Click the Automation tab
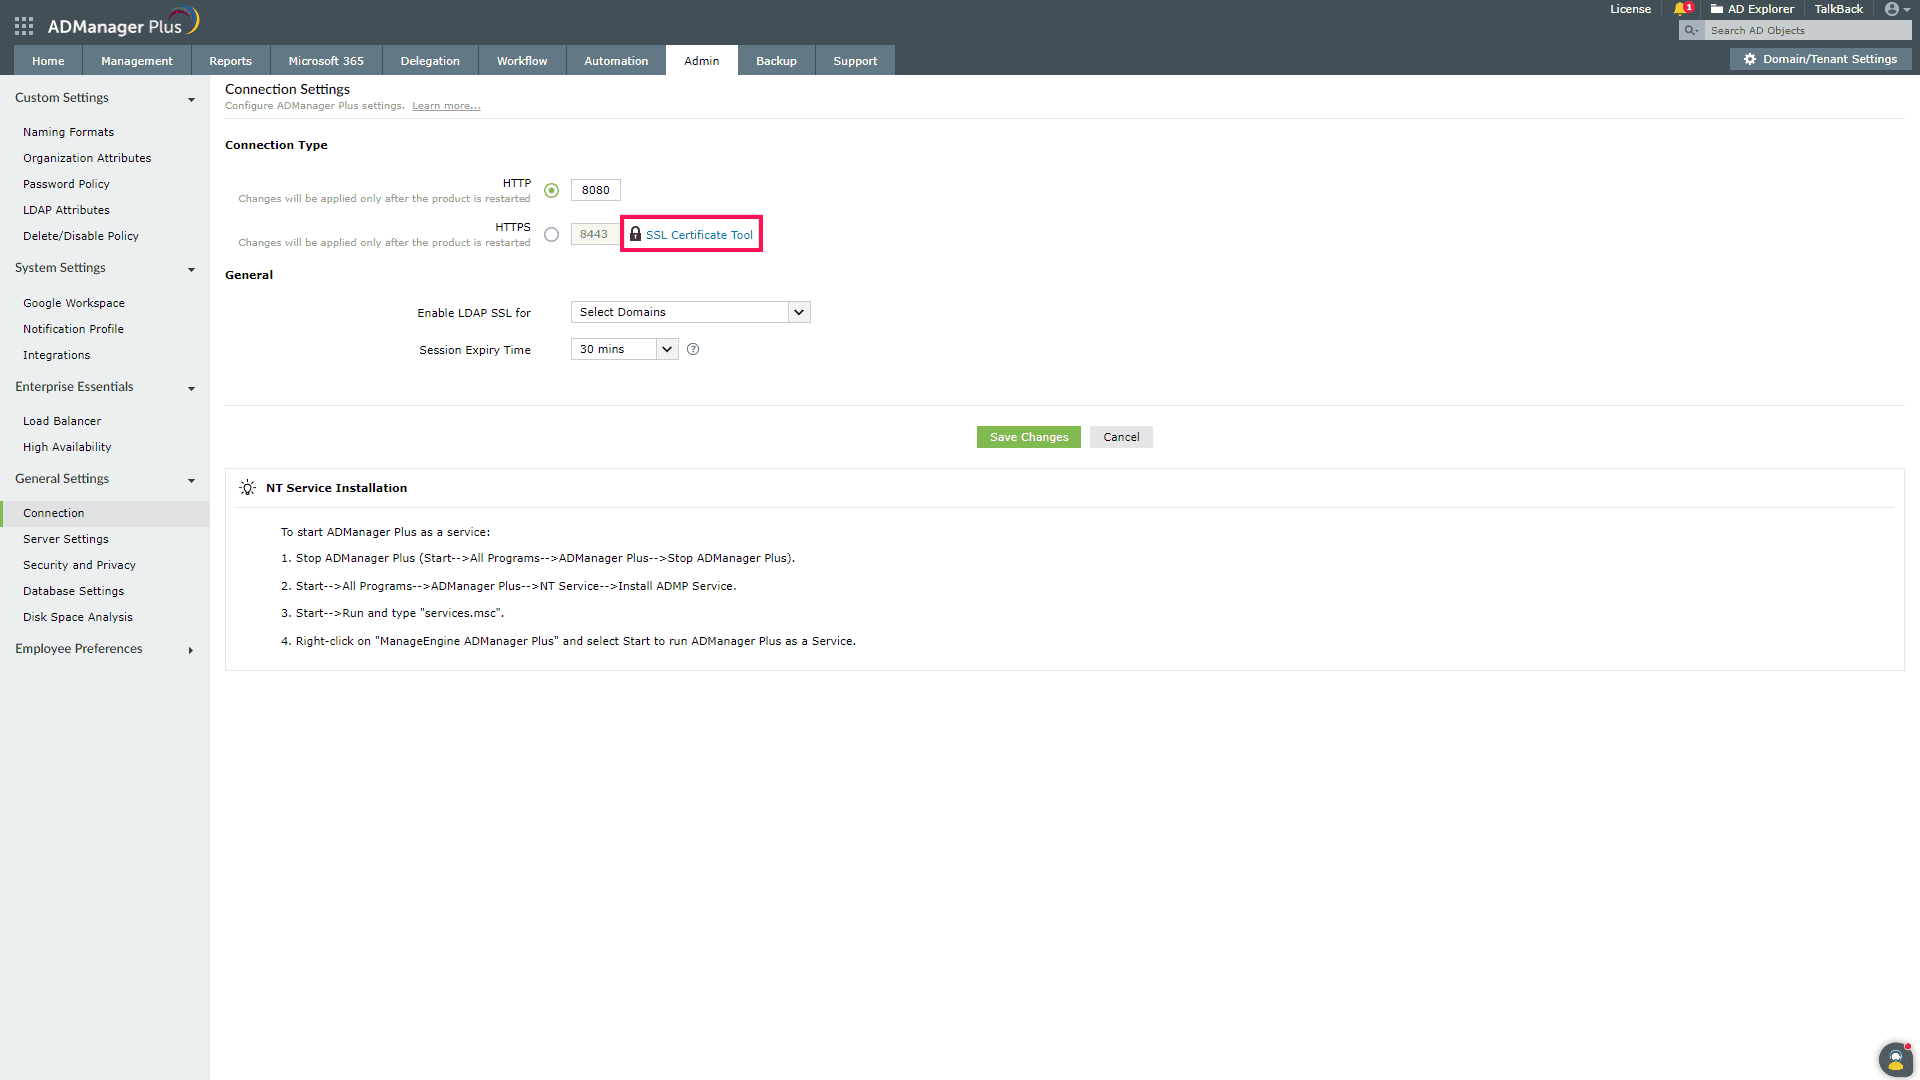Image resolution: width=1920 pixels, height=1080 pixels. point(615,61)
